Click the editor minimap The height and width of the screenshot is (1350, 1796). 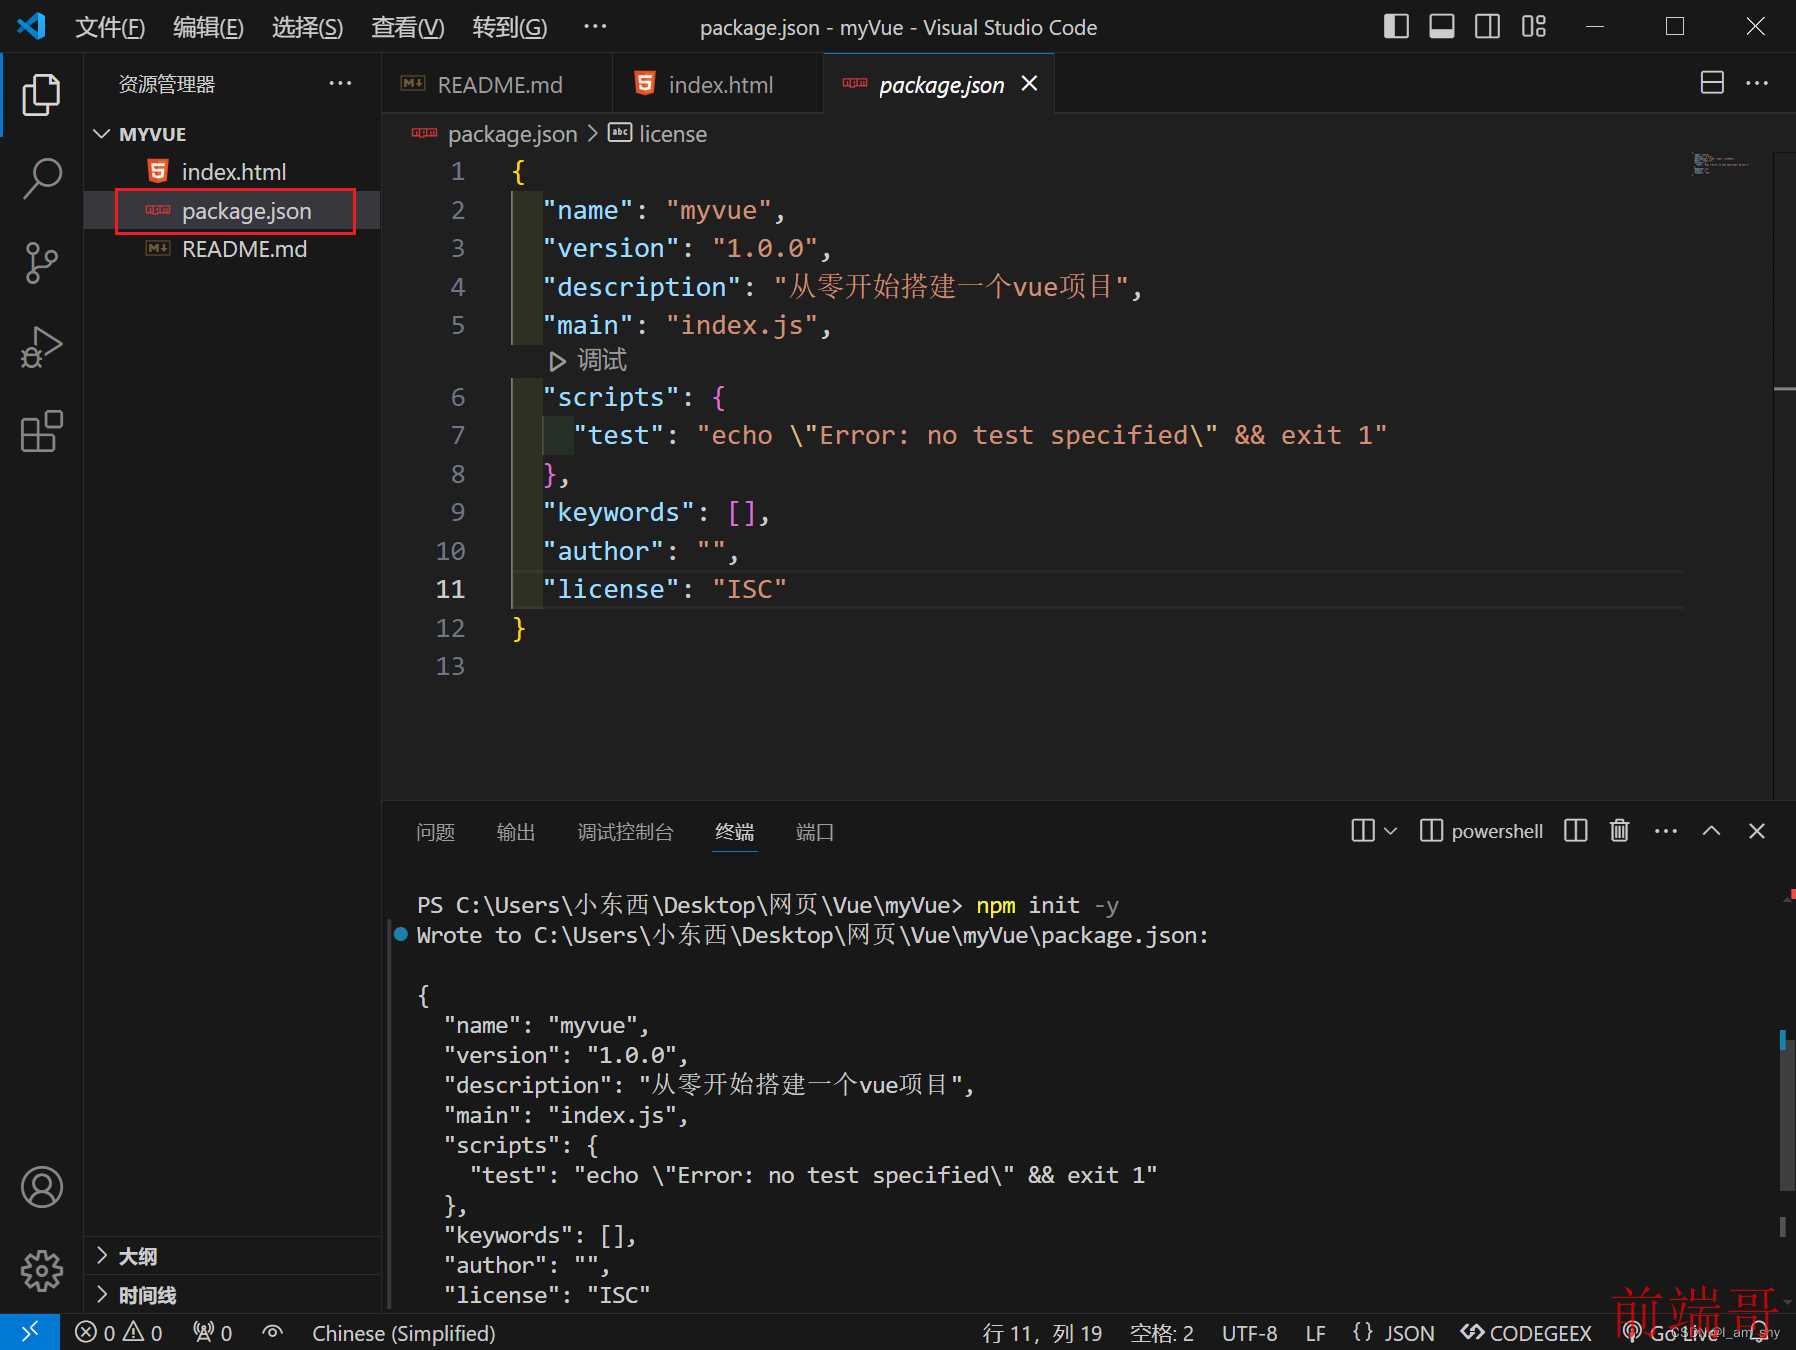[x=1722, y=164]
